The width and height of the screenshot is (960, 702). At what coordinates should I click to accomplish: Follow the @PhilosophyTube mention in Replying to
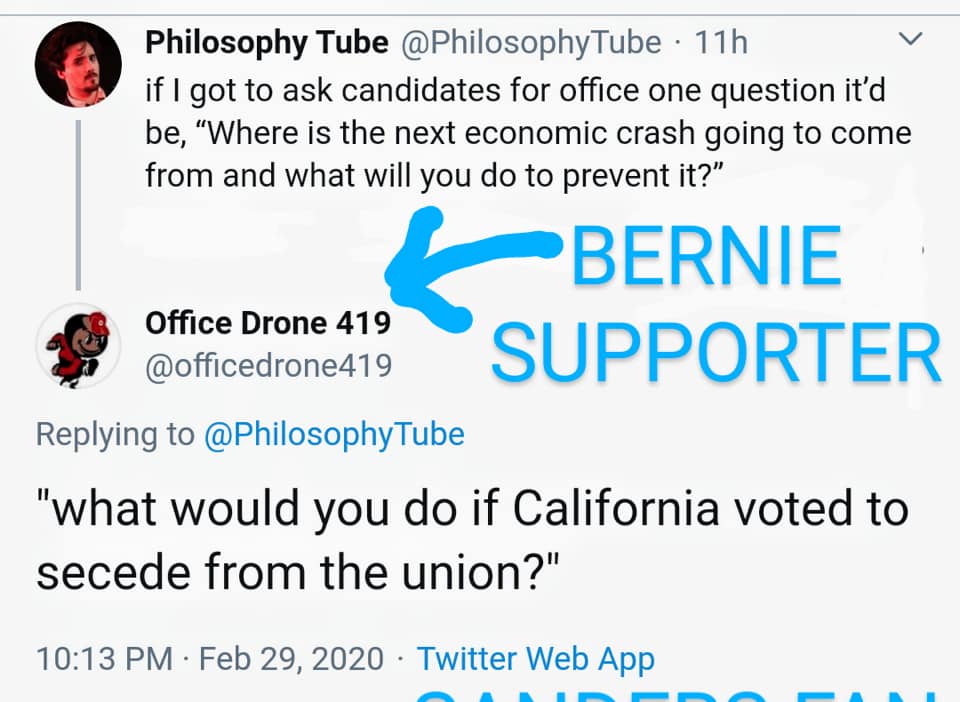pyautogui.click(x=334, y=435)
